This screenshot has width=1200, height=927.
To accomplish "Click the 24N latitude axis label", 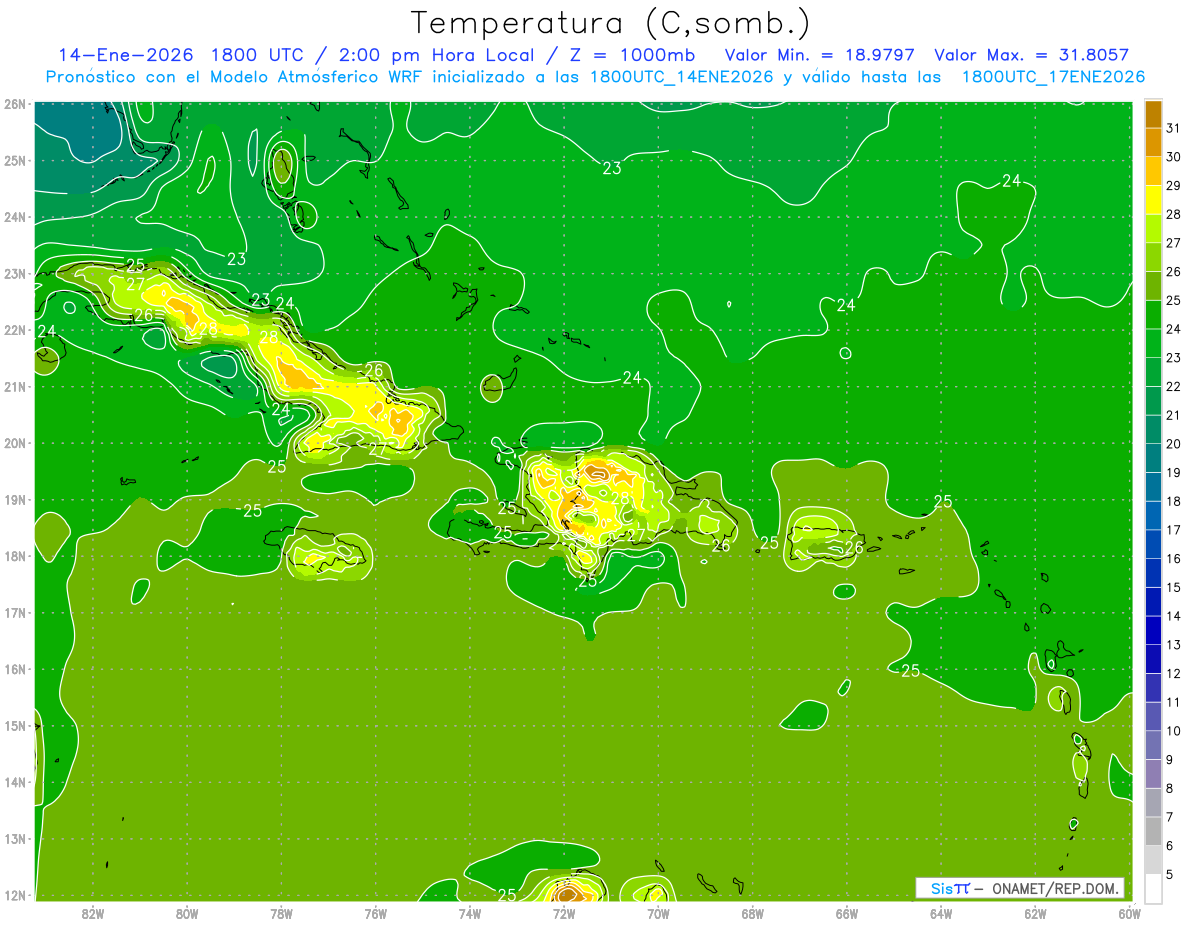I will tap(14, 217).
